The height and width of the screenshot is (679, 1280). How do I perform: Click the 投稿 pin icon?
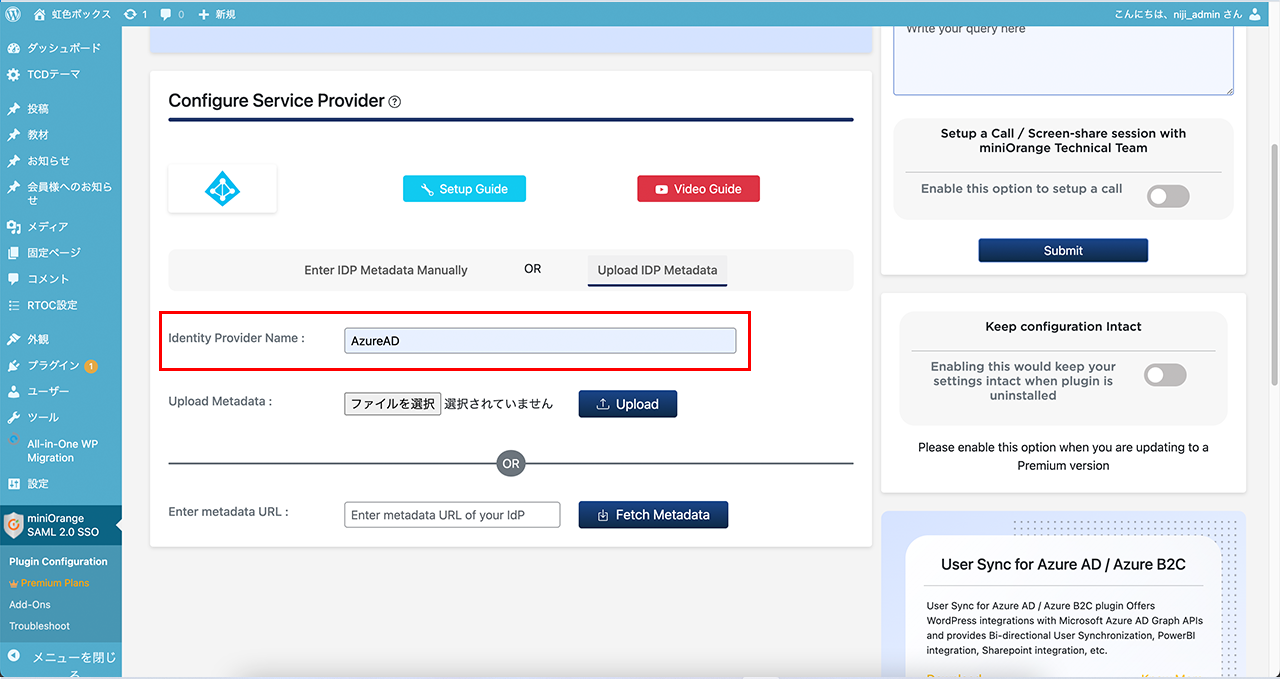pyautogui.click(x=13, y=108)
